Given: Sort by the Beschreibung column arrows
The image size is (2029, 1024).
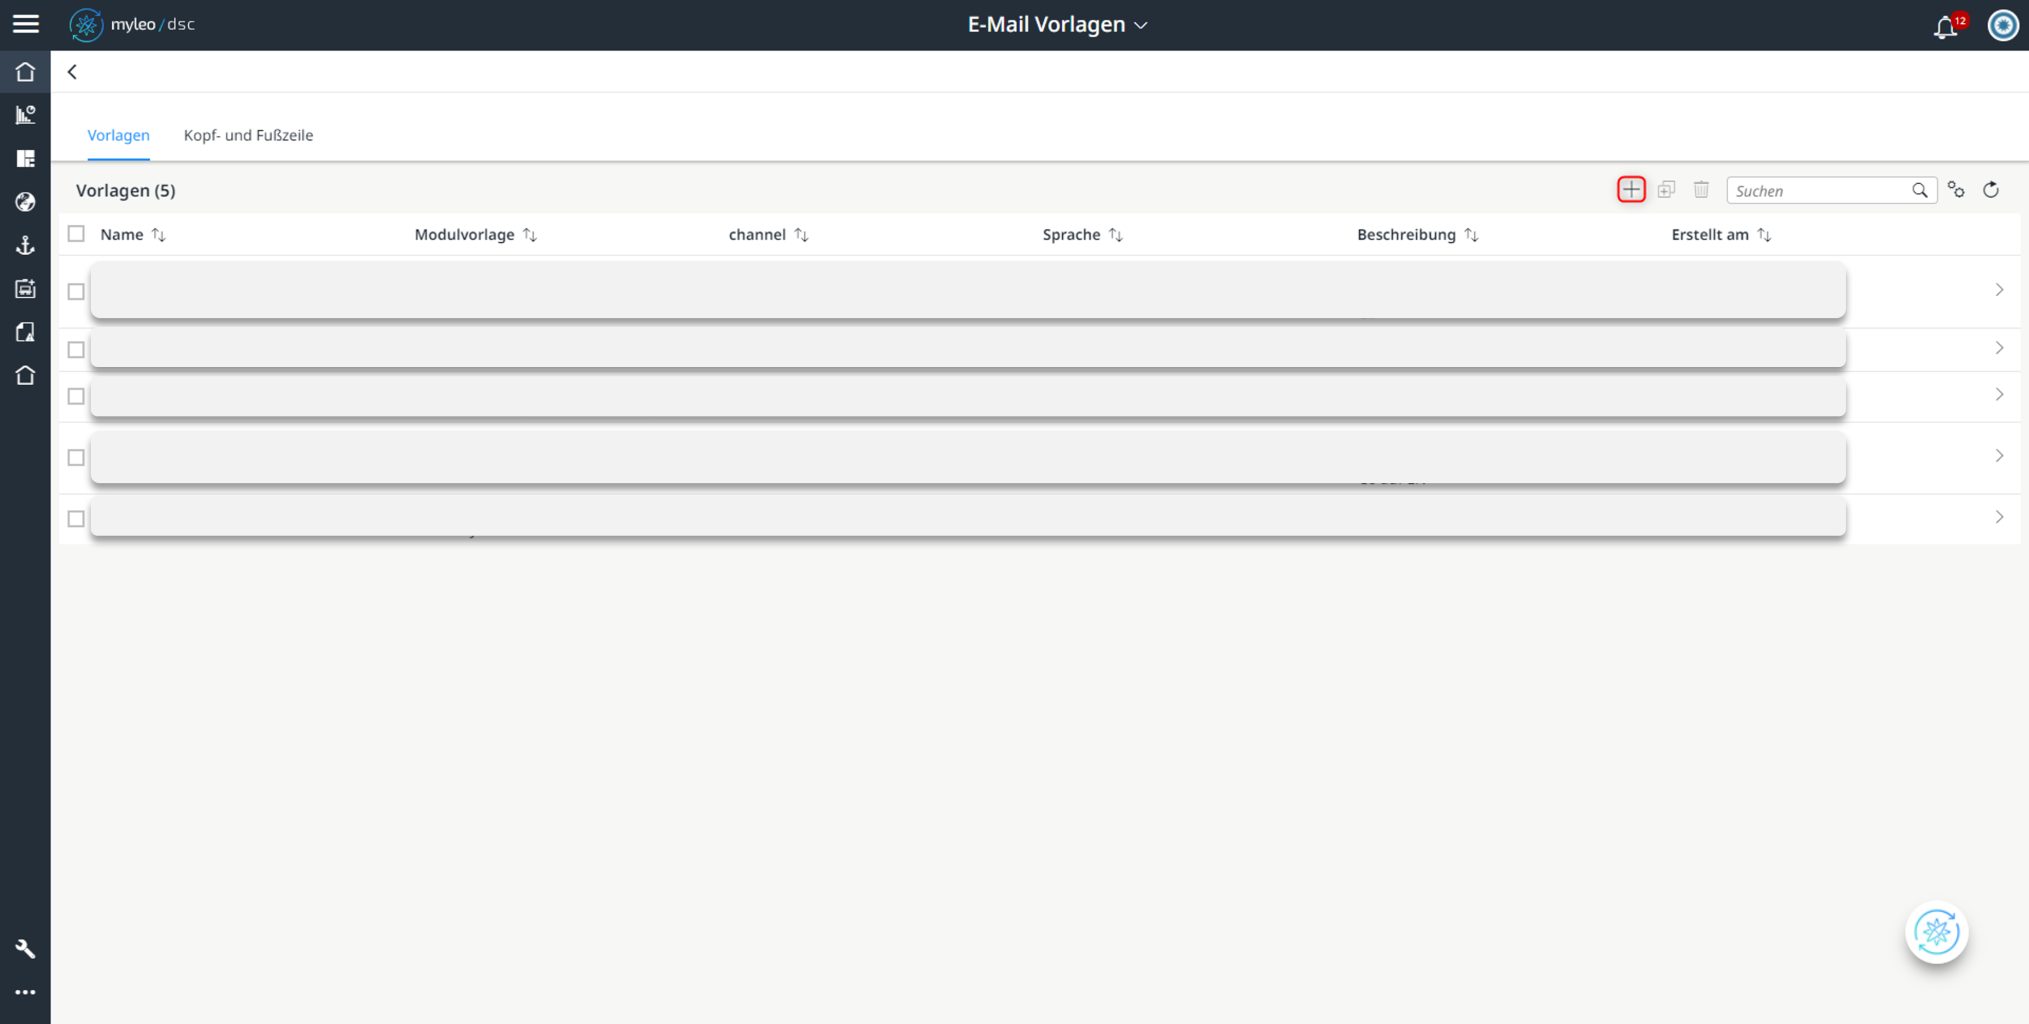Looking at the screenshot, I should [1471, 235].
